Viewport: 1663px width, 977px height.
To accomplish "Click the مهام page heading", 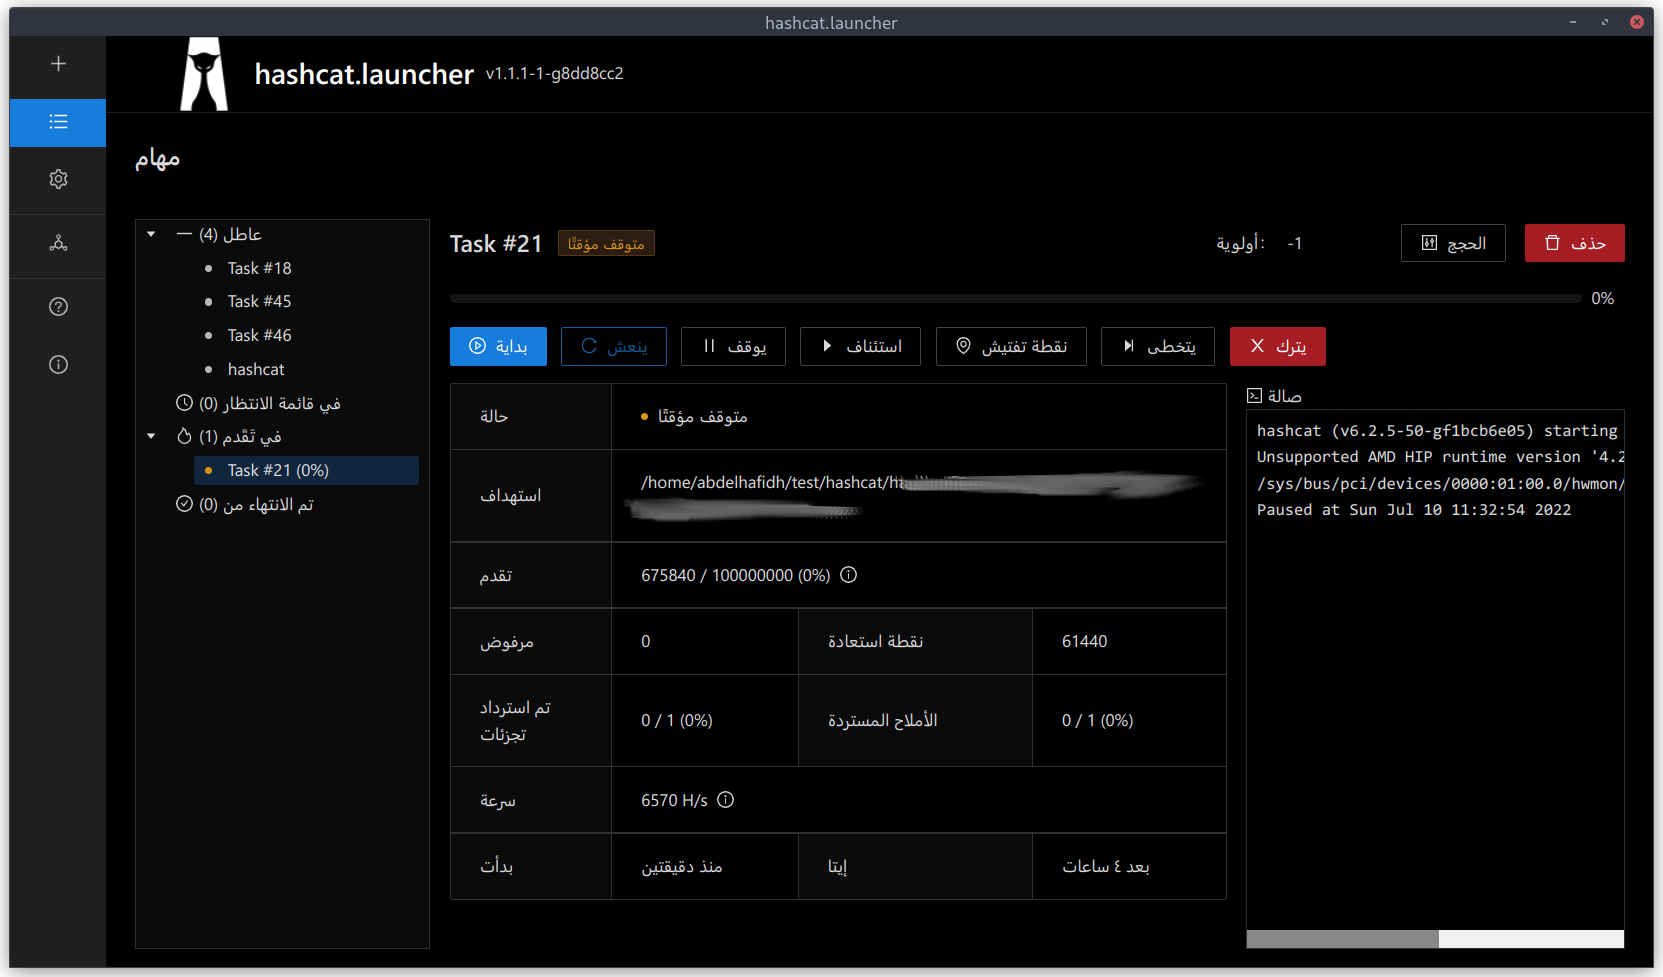I will (x=157, y=158).
